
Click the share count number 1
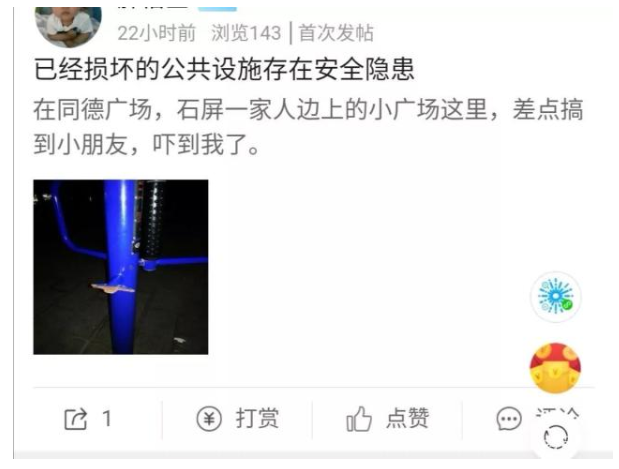click(107, 418)
